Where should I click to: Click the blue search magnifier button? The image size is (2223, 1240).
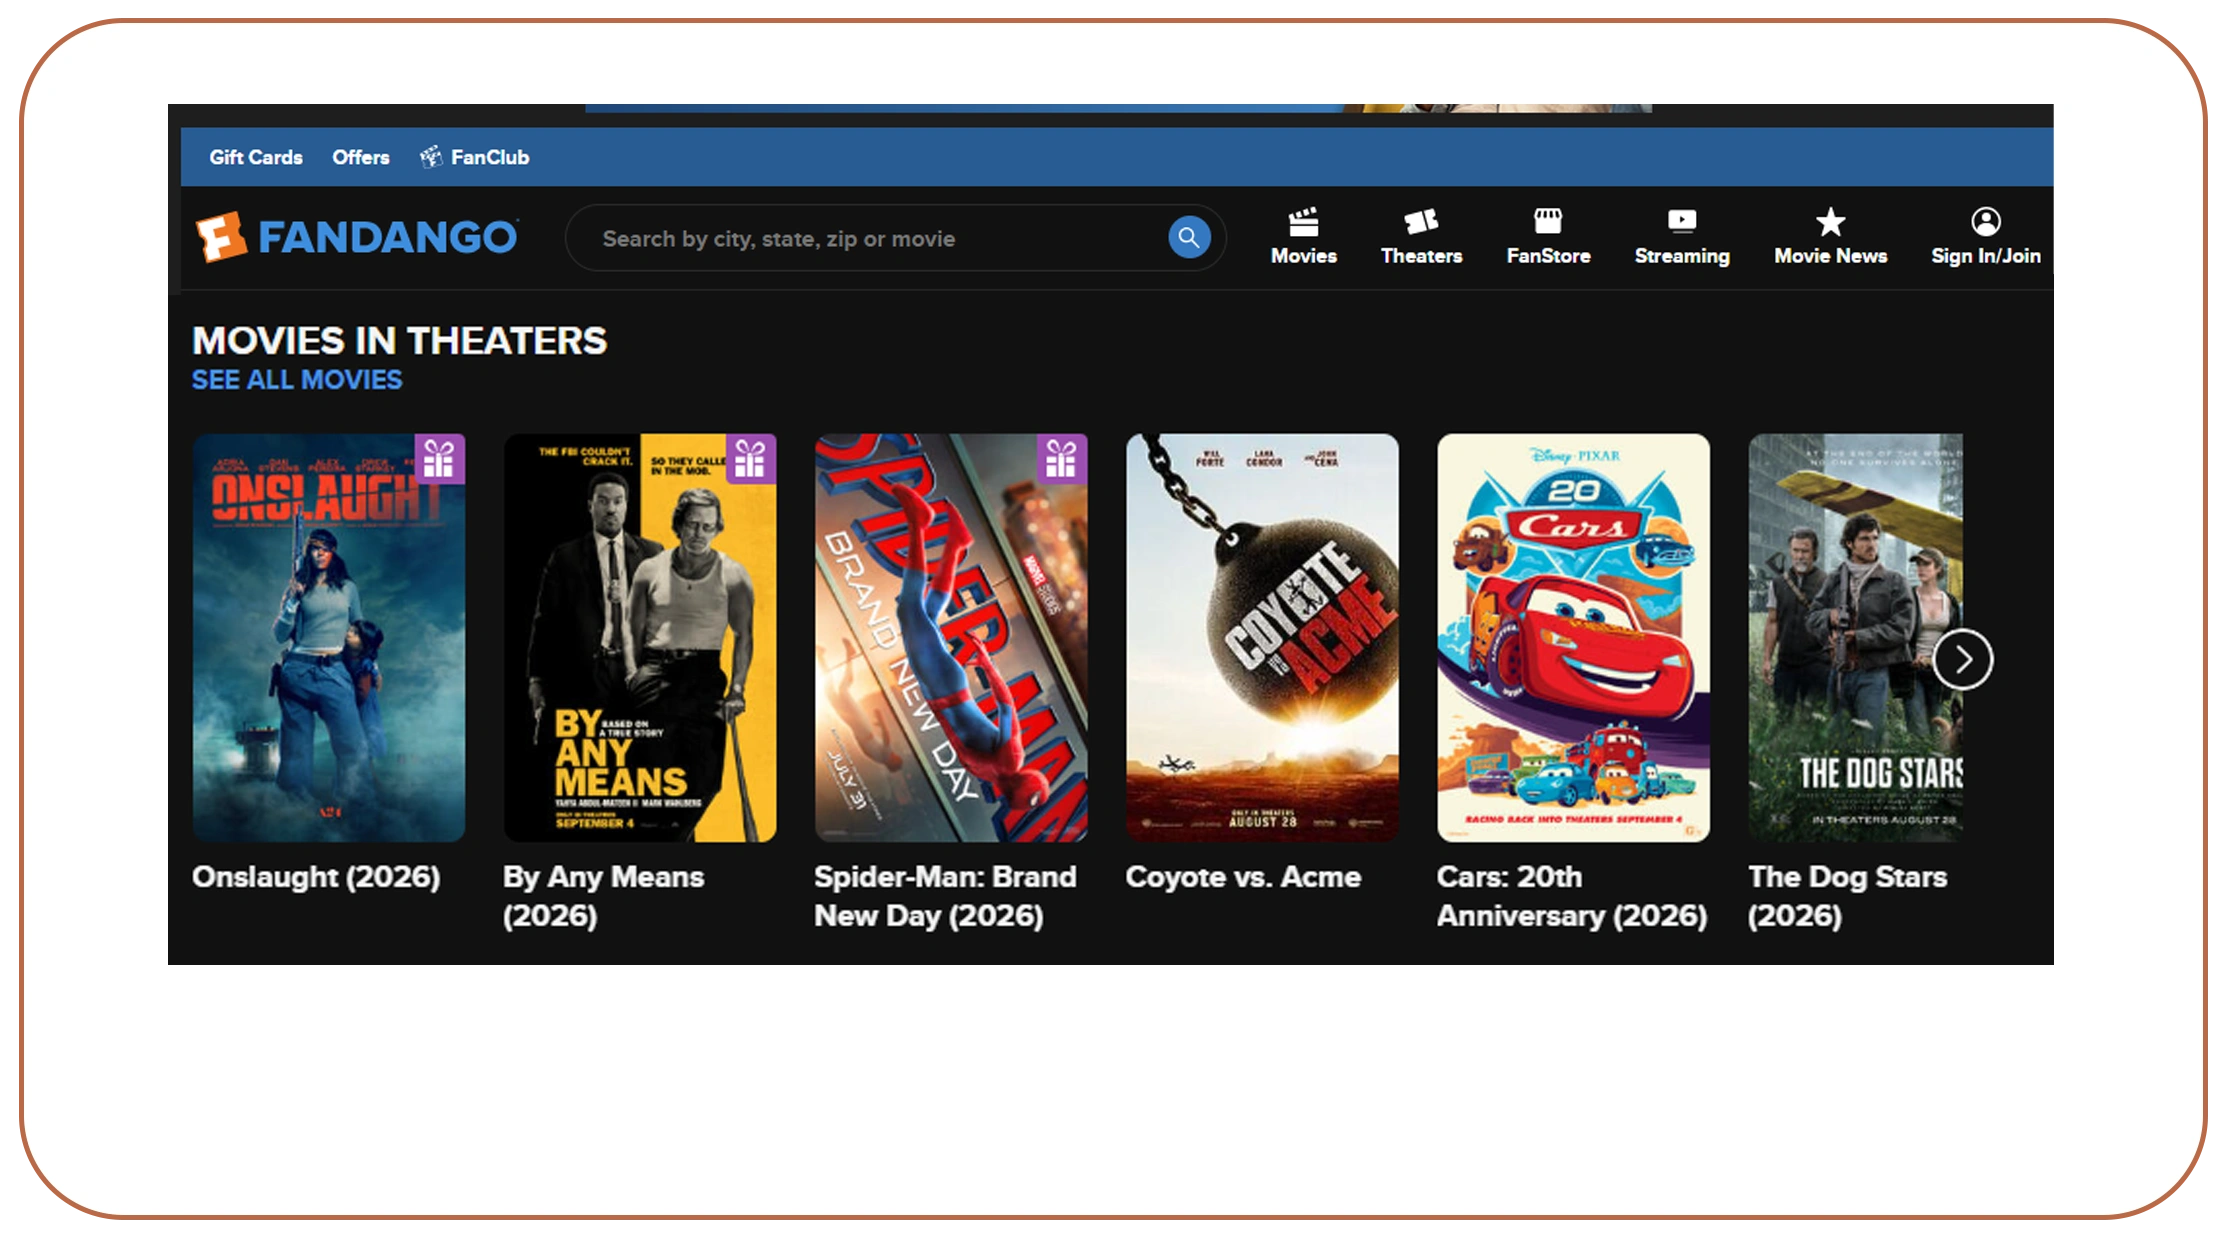click(x=1189, y=238)
